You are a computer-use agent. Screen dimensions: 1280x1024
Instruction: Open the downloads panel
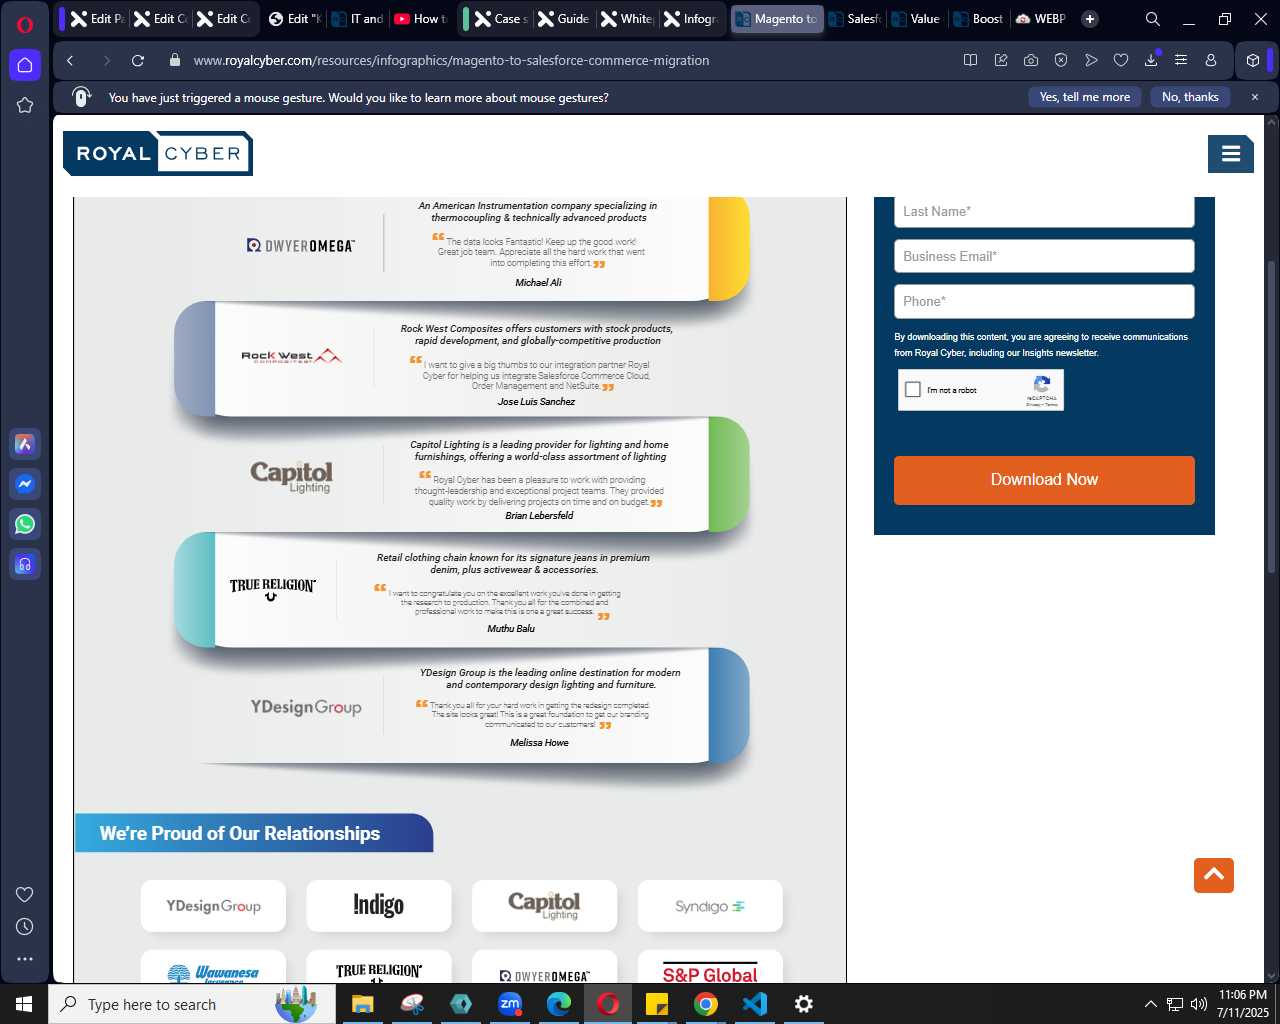click(x=1151, y=60)
